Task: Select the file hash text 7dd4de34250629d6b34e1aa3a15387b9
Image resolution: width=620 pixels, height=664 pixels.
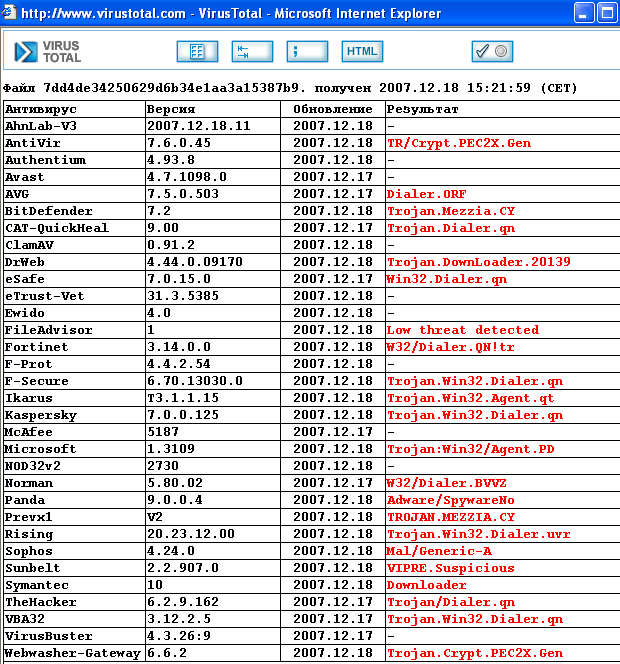Action: (x=174, y=88)
